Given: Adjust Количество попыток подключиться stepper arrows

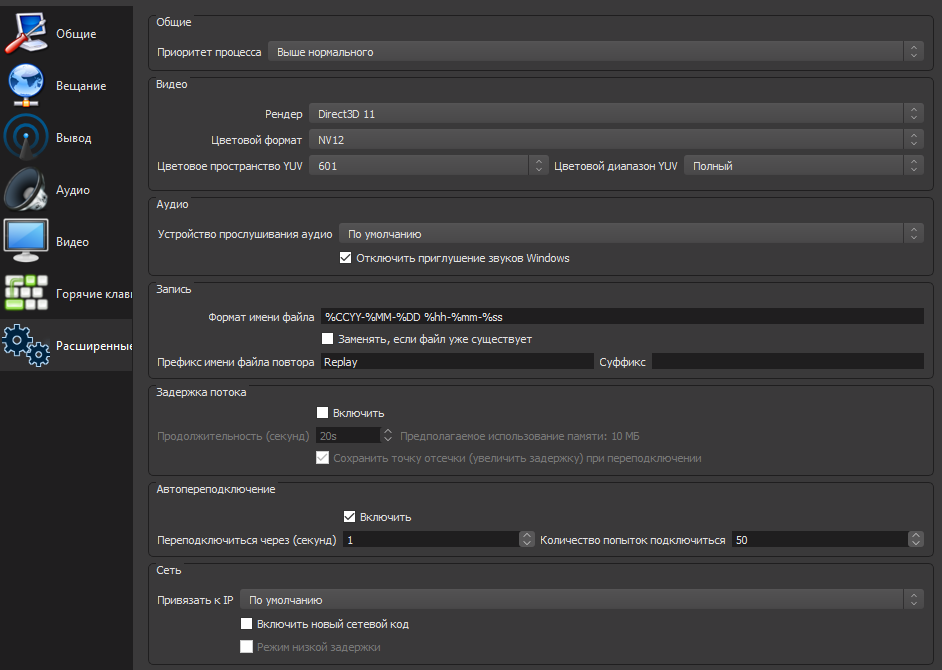Looking at the screenshot, I should [x=916, y=539].
